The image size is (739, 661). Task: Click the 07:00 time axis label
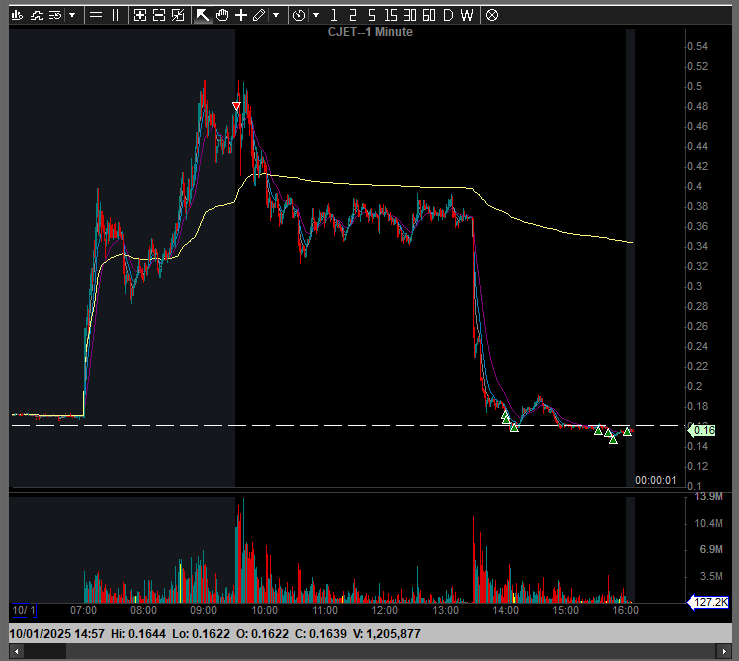tap(83, 611)
